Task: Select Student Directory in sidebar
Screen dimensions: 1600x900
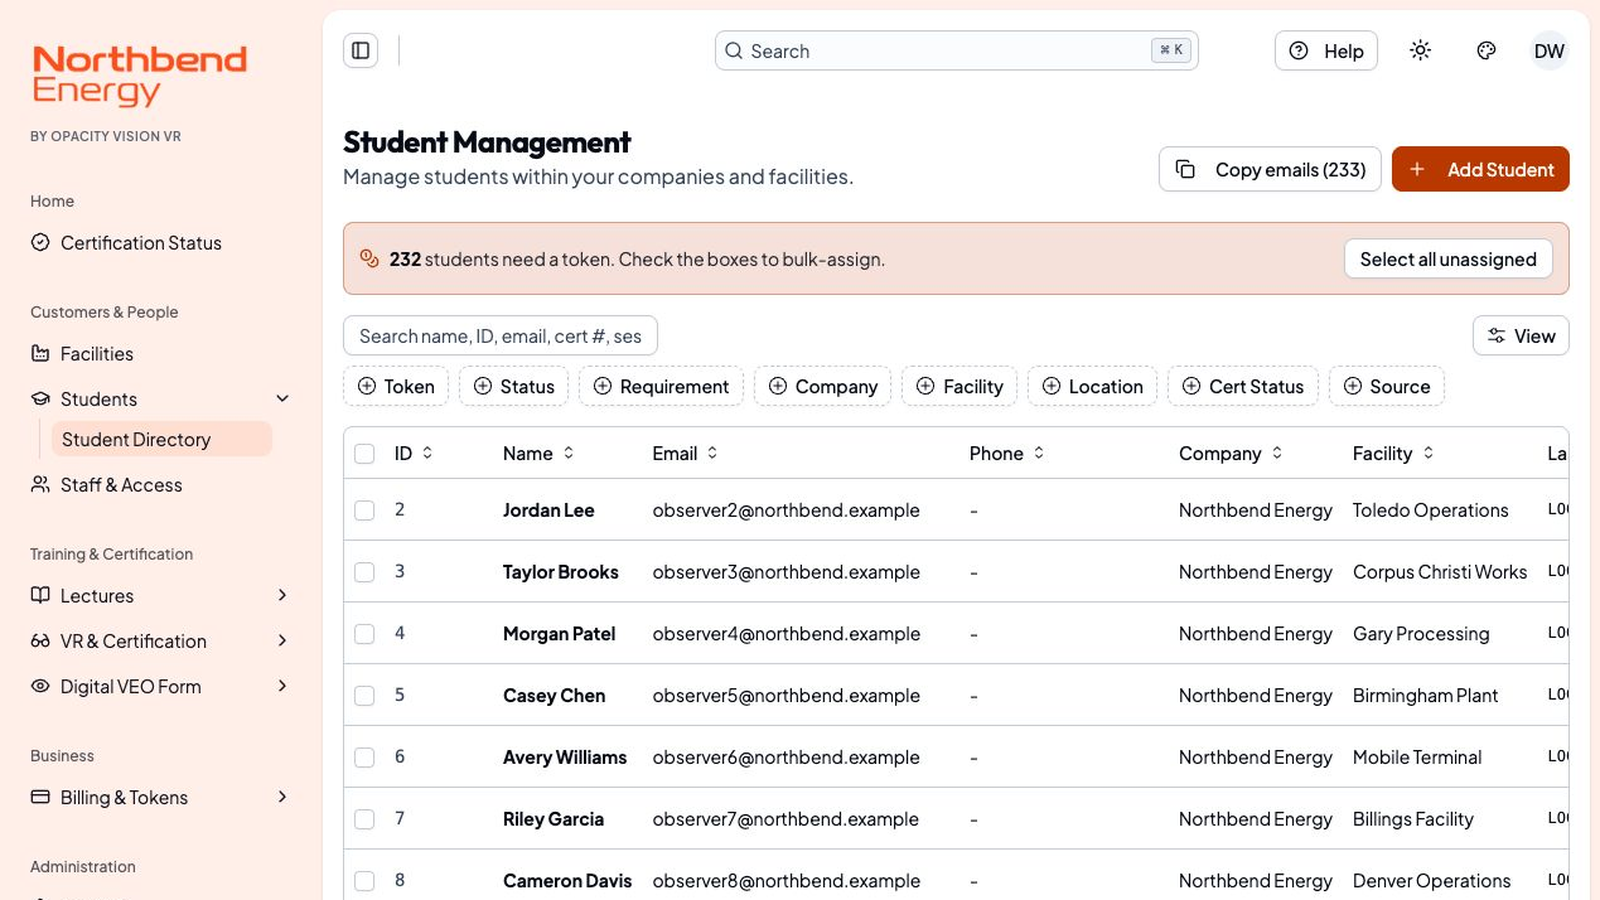Action: point(162,440)
